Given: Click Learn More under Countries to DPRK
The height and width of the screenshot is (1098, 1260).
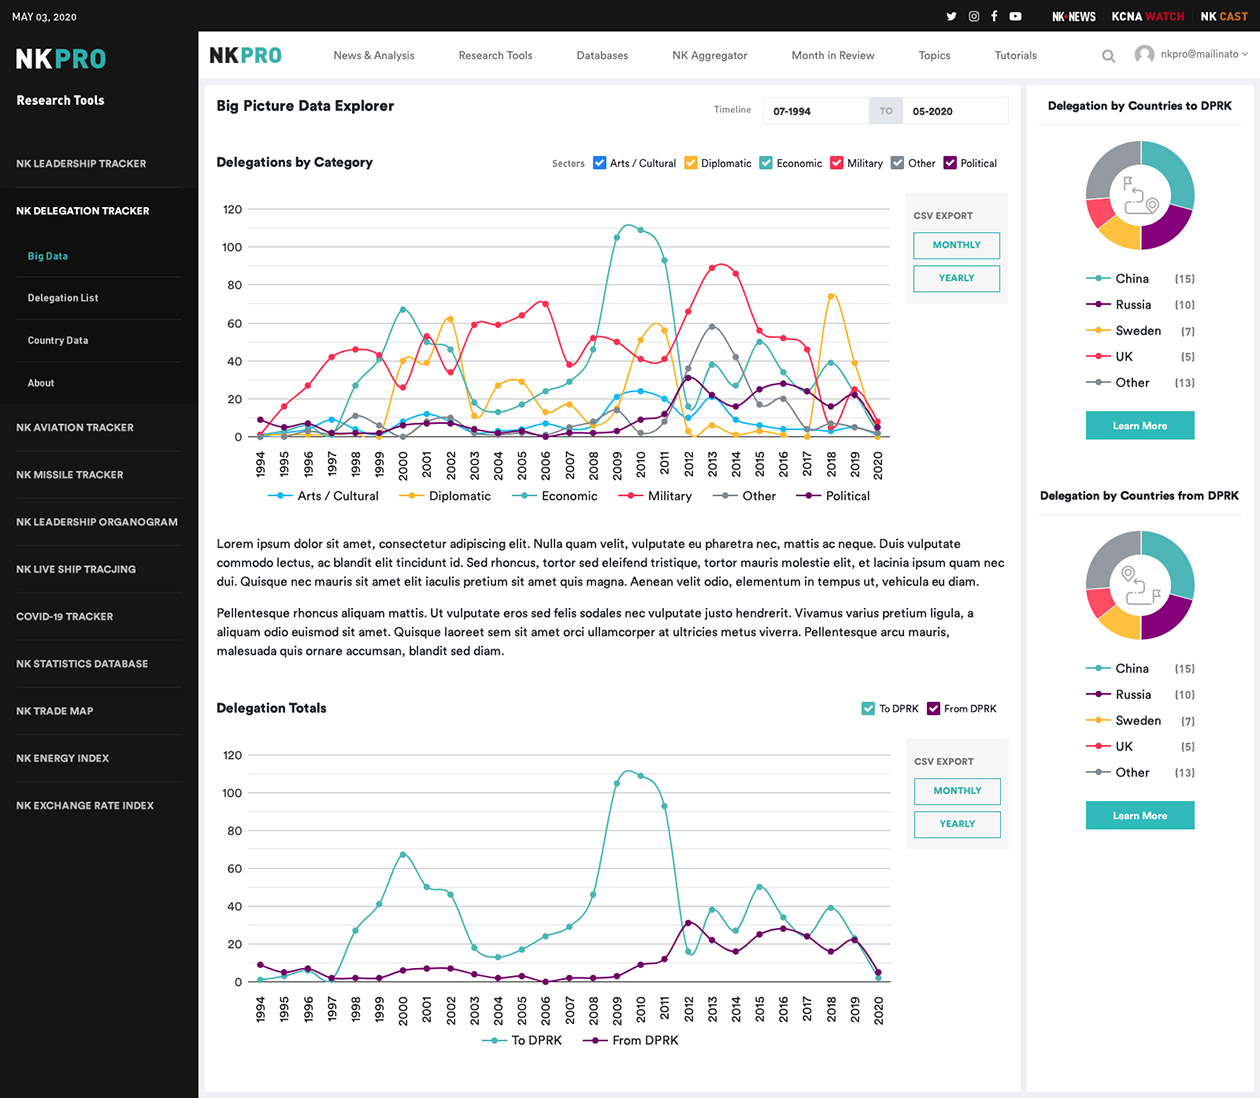Looking at the screenshot, I should click(1140, 426).
